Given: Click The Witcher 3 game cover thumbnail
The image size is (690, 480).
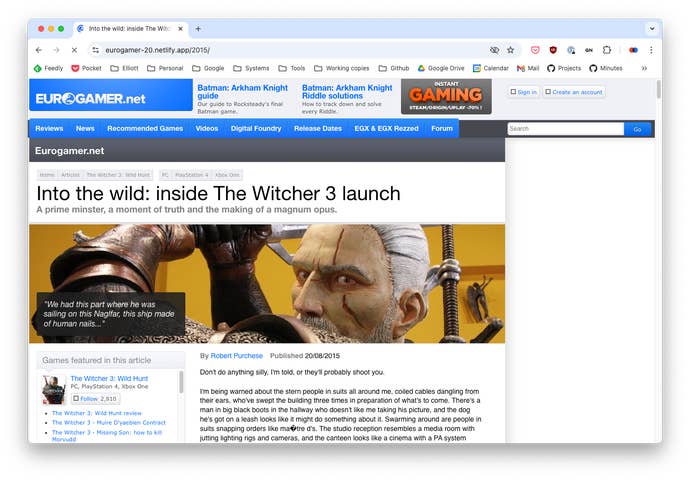Looking at the screenshot, I should [54, 390].
